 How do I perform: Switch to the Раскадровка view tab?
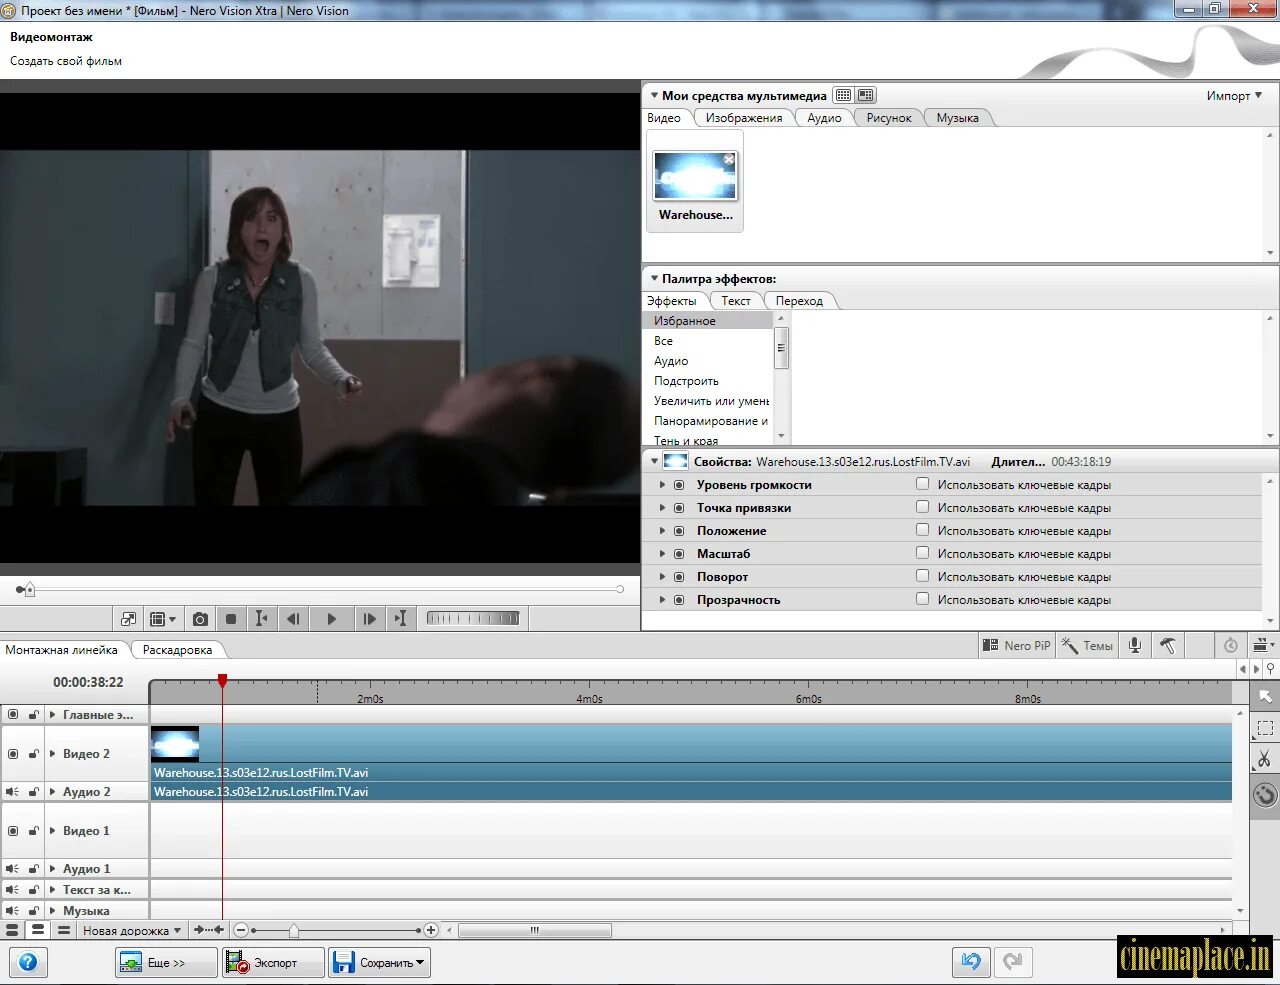(x=177, y=650)
